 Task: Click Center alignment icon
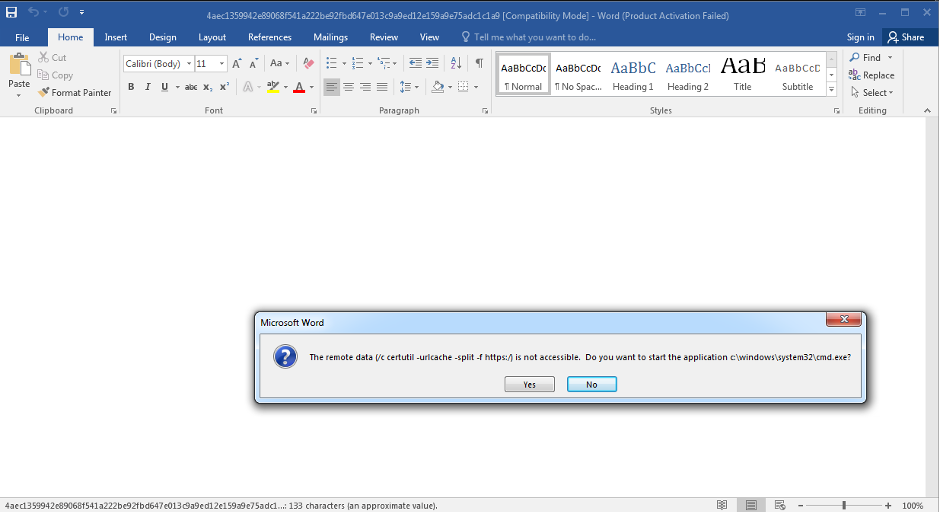[x=349, y=87]
